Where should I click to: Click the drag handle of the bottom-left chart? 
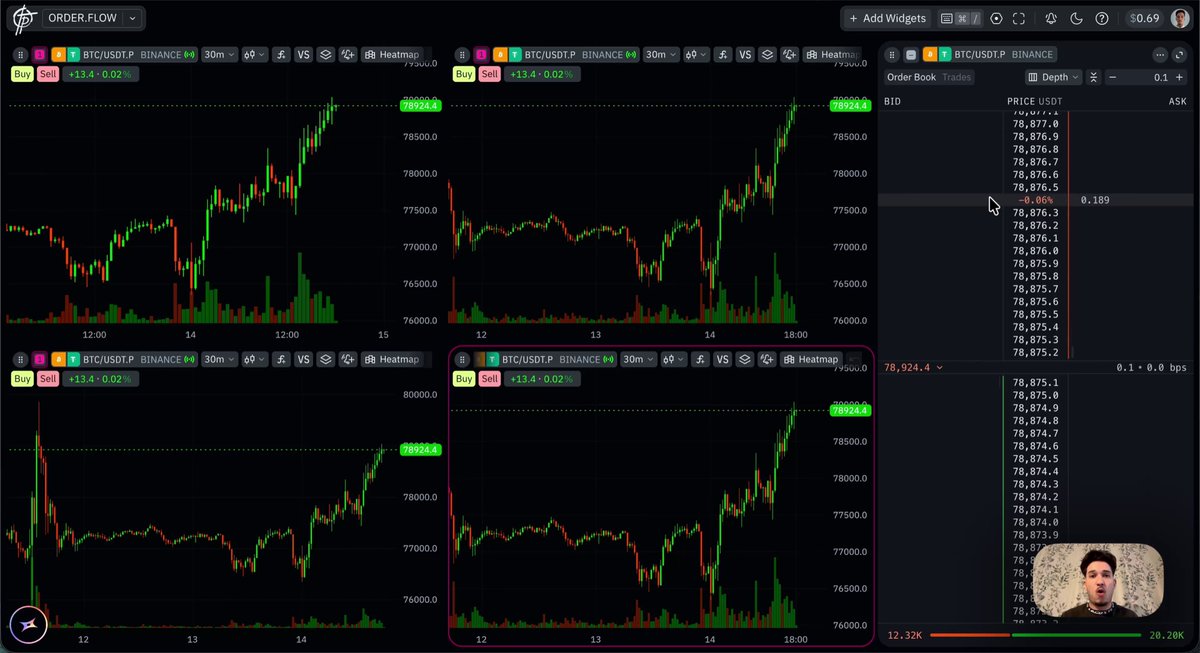[20, 359]
